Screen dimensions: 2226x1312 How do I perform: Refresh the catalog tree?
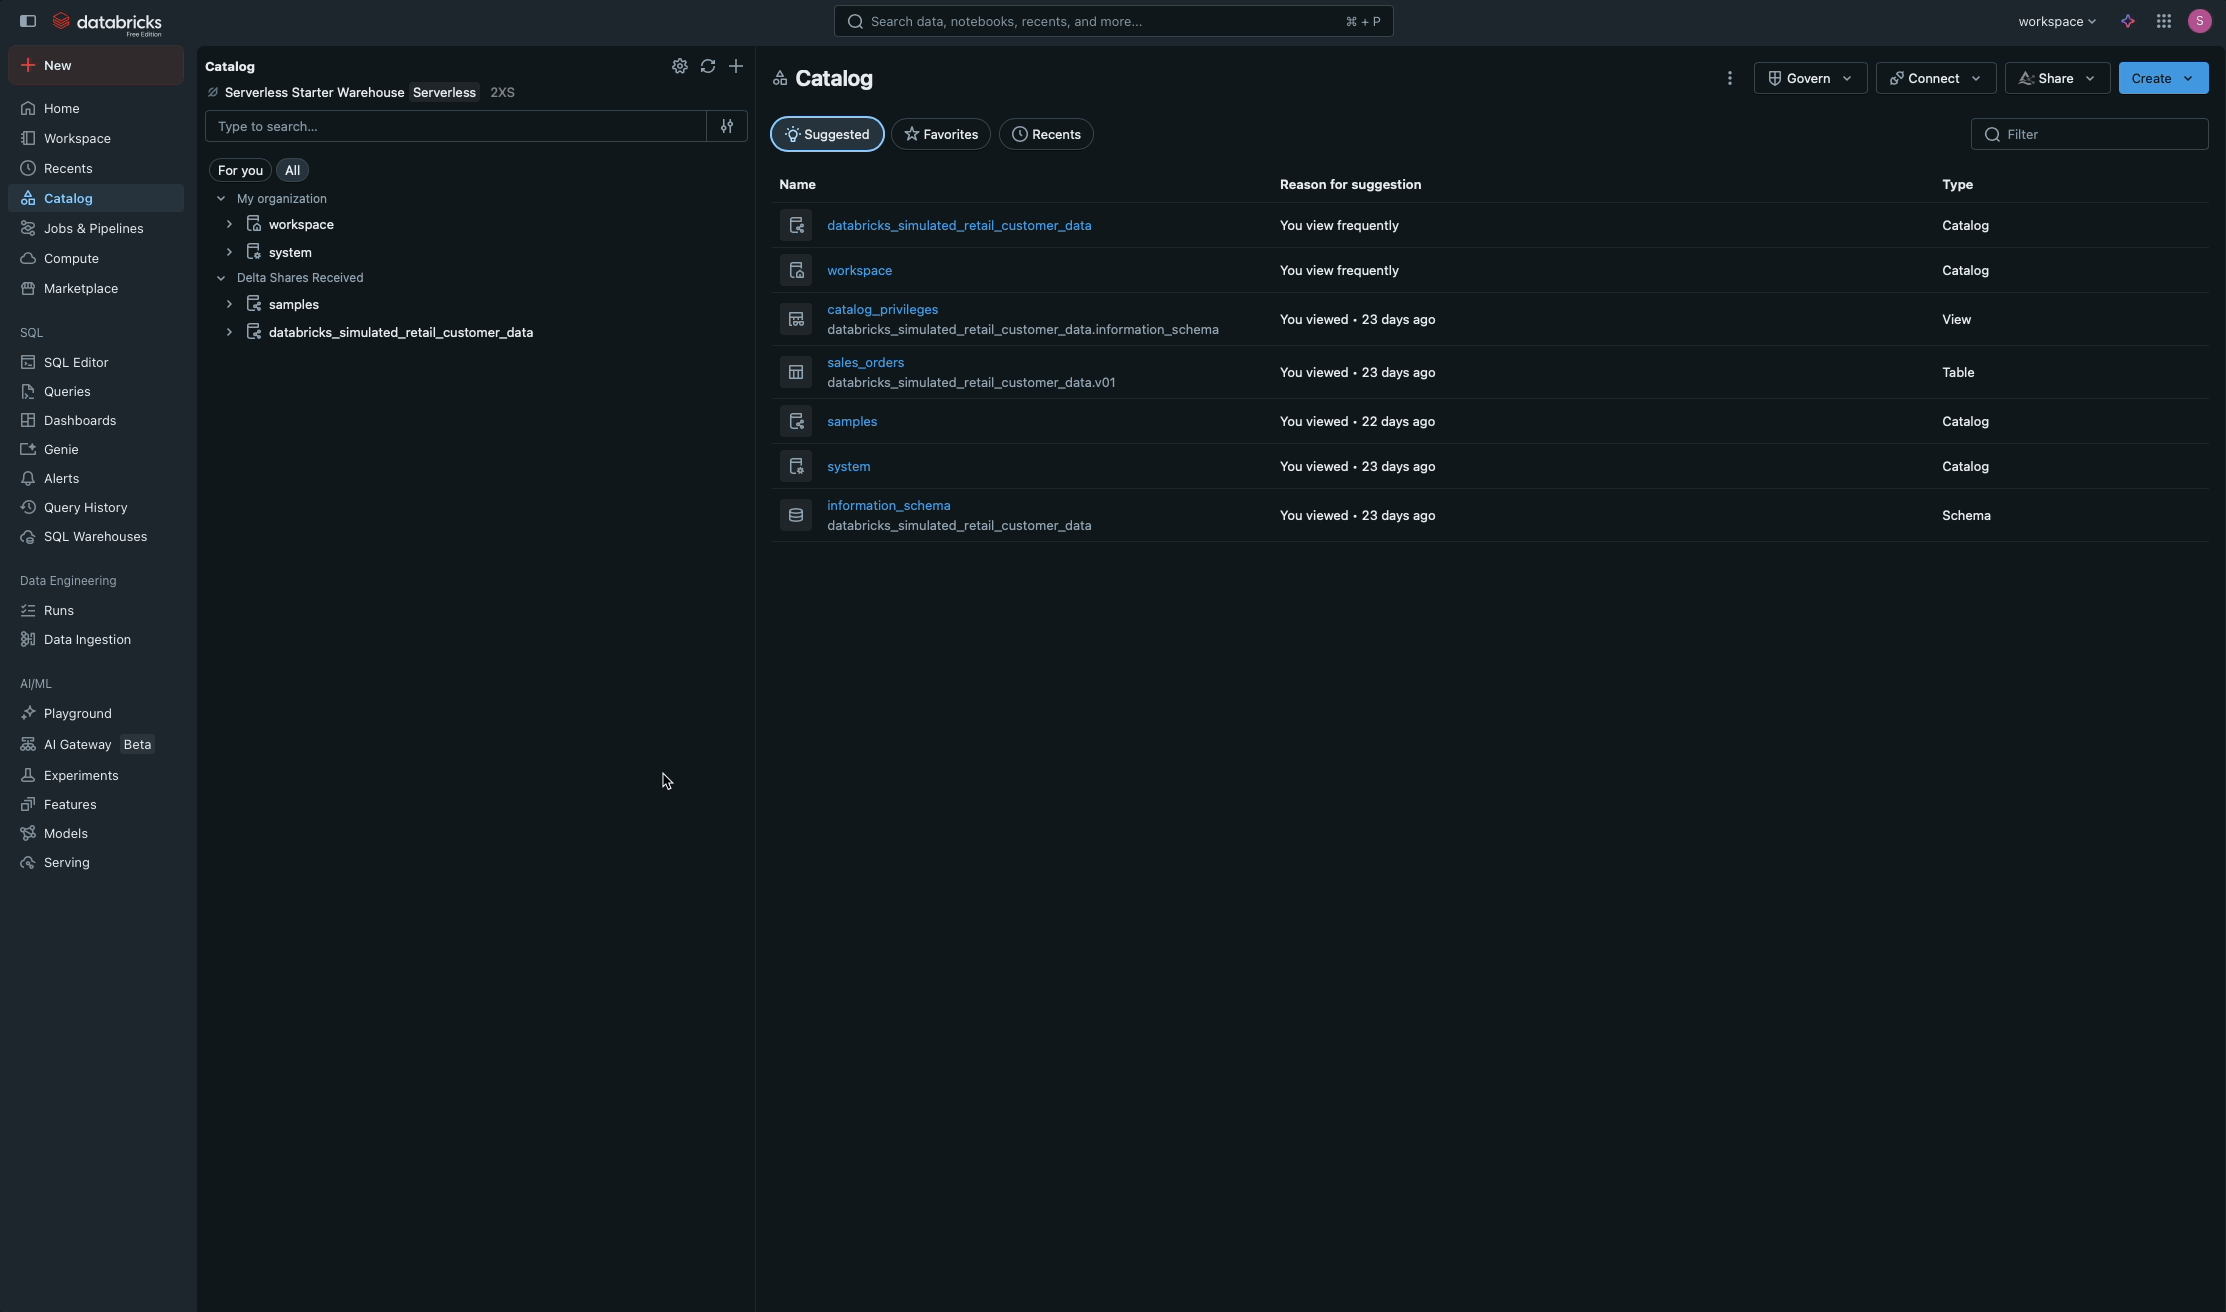(x=707, y=66)
